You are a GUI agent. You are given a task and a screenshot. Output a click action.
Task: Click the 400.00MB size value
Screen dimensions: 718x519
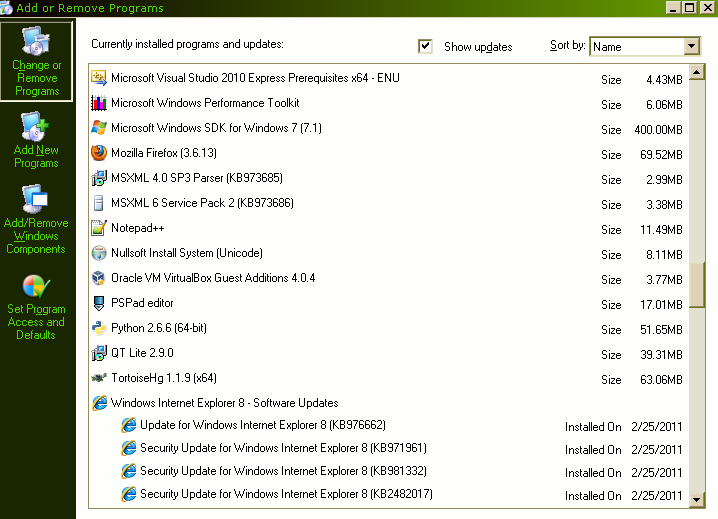658,130
